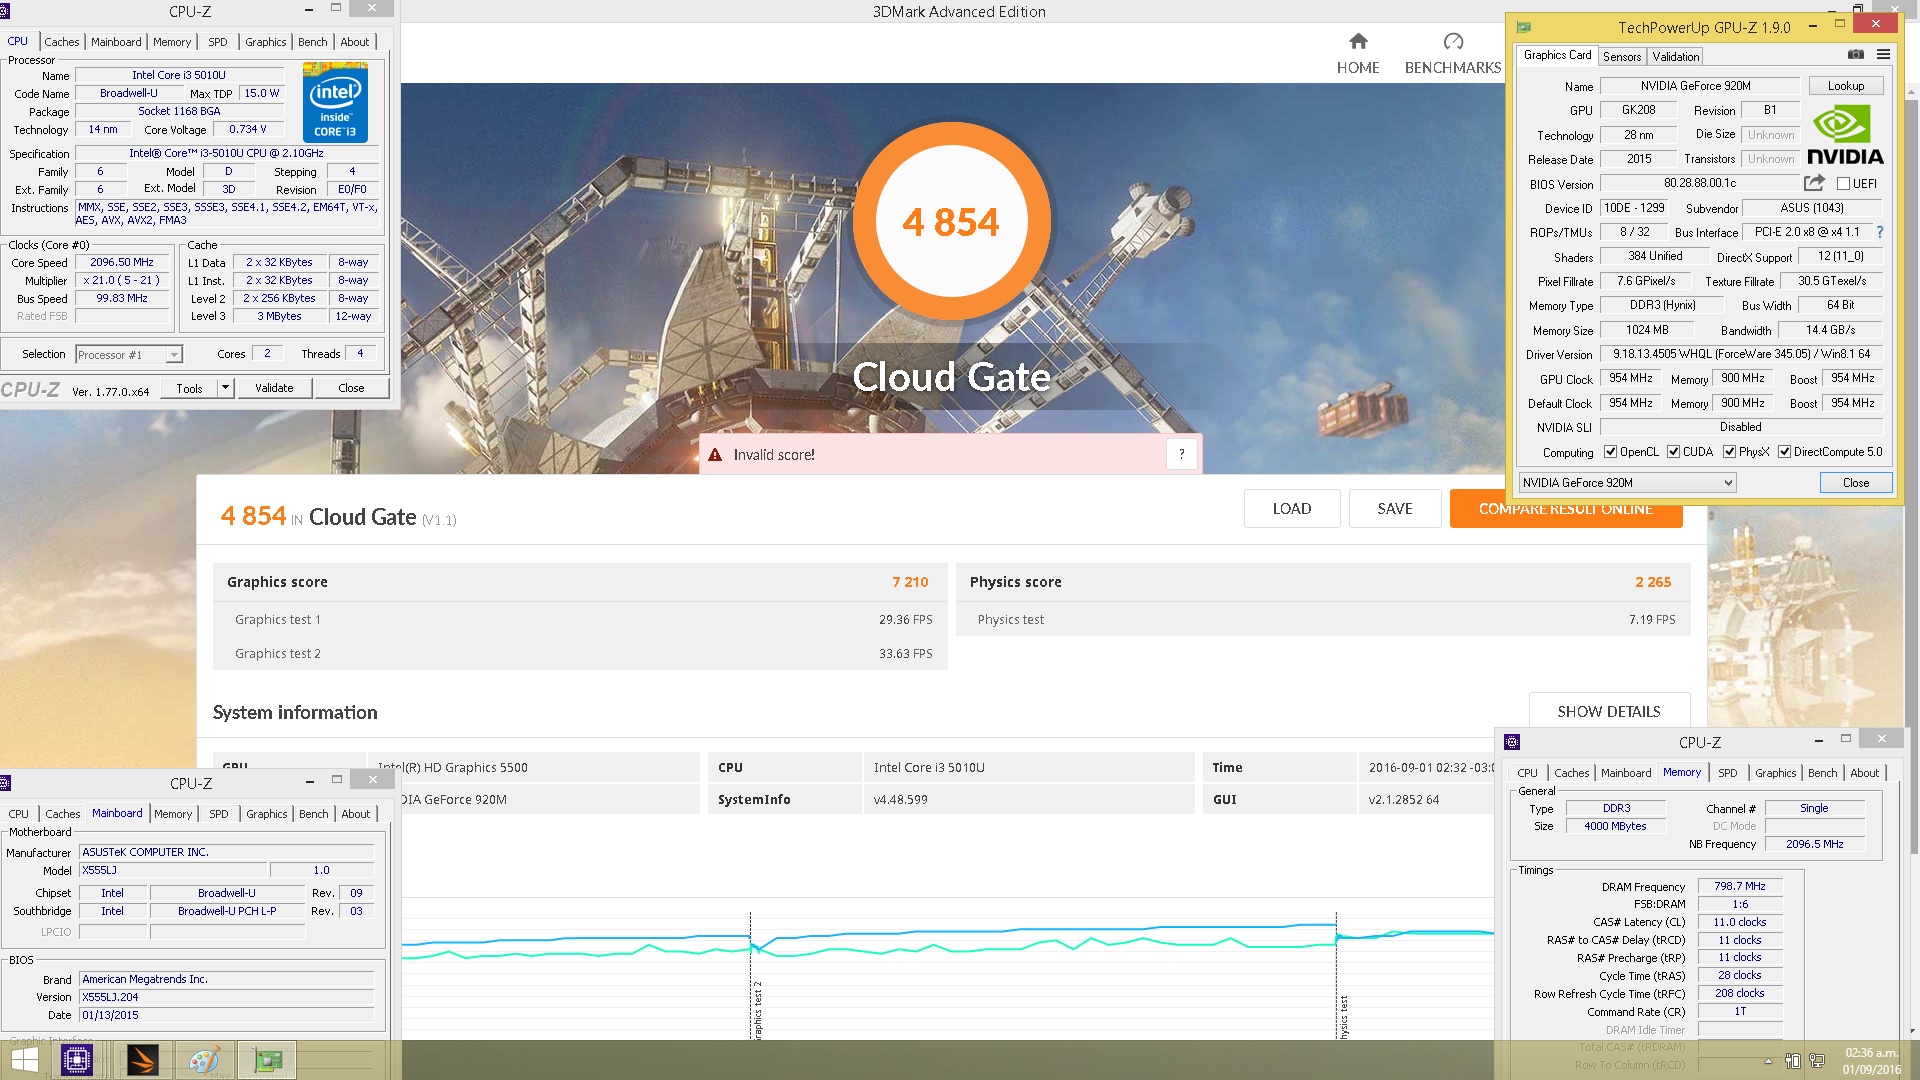Viewport: 1920px width, 1080px height.
Task: Click the network tray icon
Action: [1817, 1061]
